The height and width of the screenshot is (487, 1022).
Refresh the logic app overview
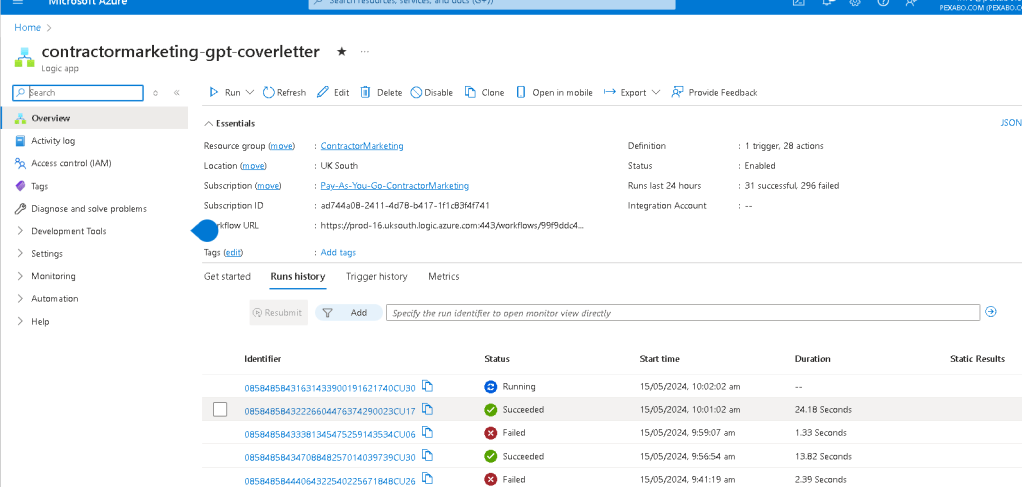point(284,93)
